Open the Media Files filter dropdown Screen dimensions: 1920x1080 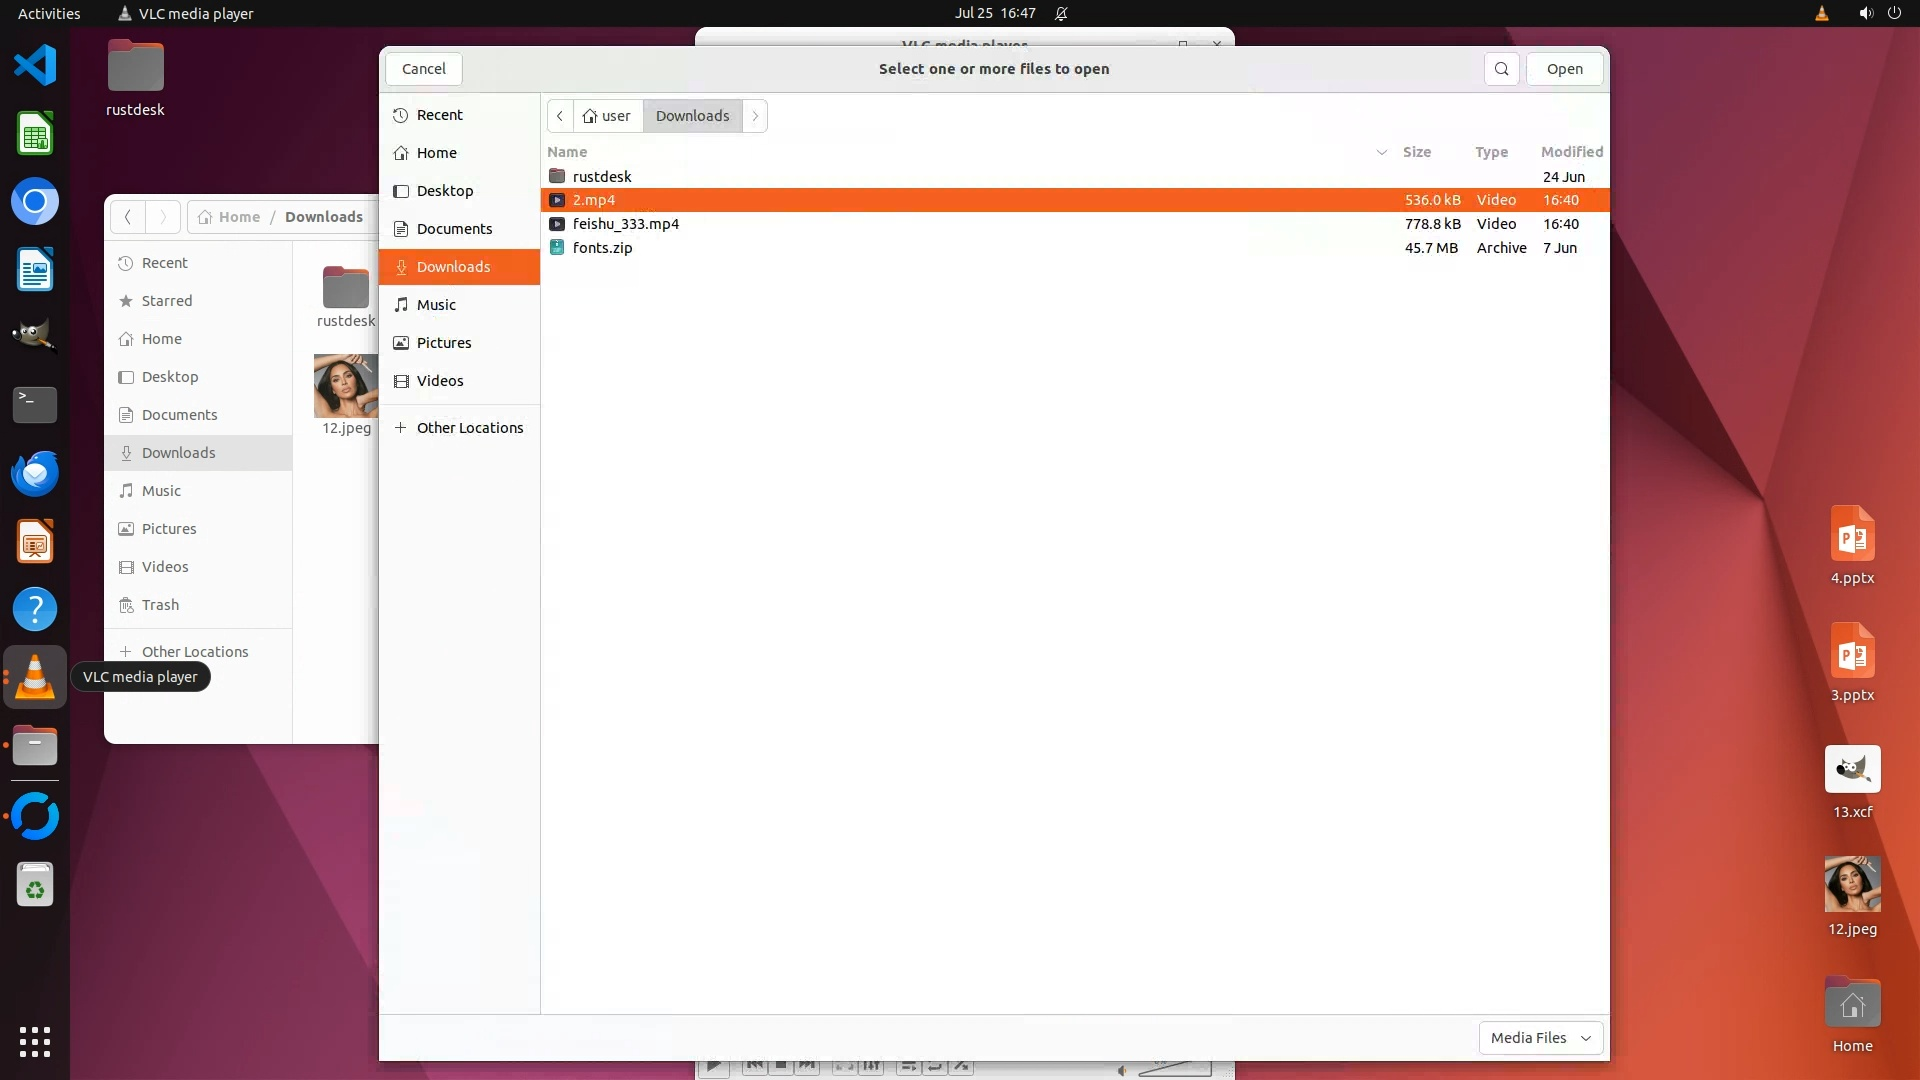(x=1540, y=1038)
